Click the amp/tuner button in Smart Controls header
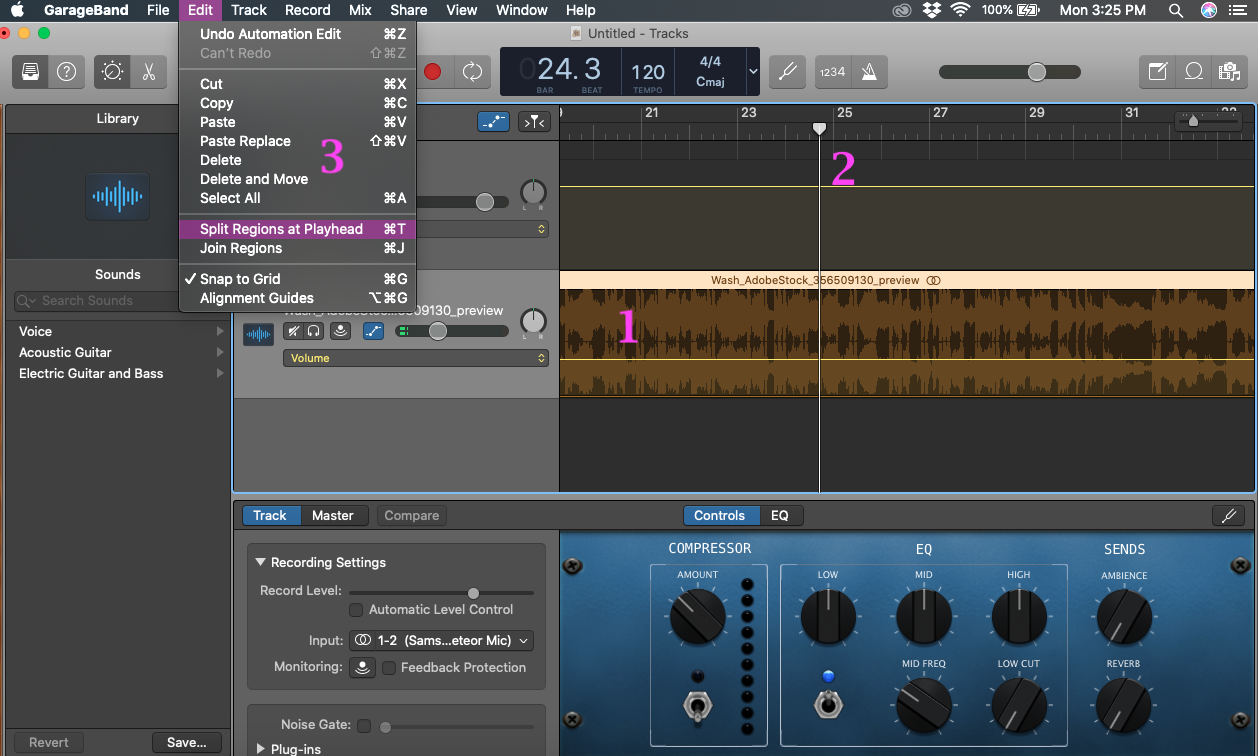Image resolution: width=1258 pixels, height=756 pixels. point(1229,516)
